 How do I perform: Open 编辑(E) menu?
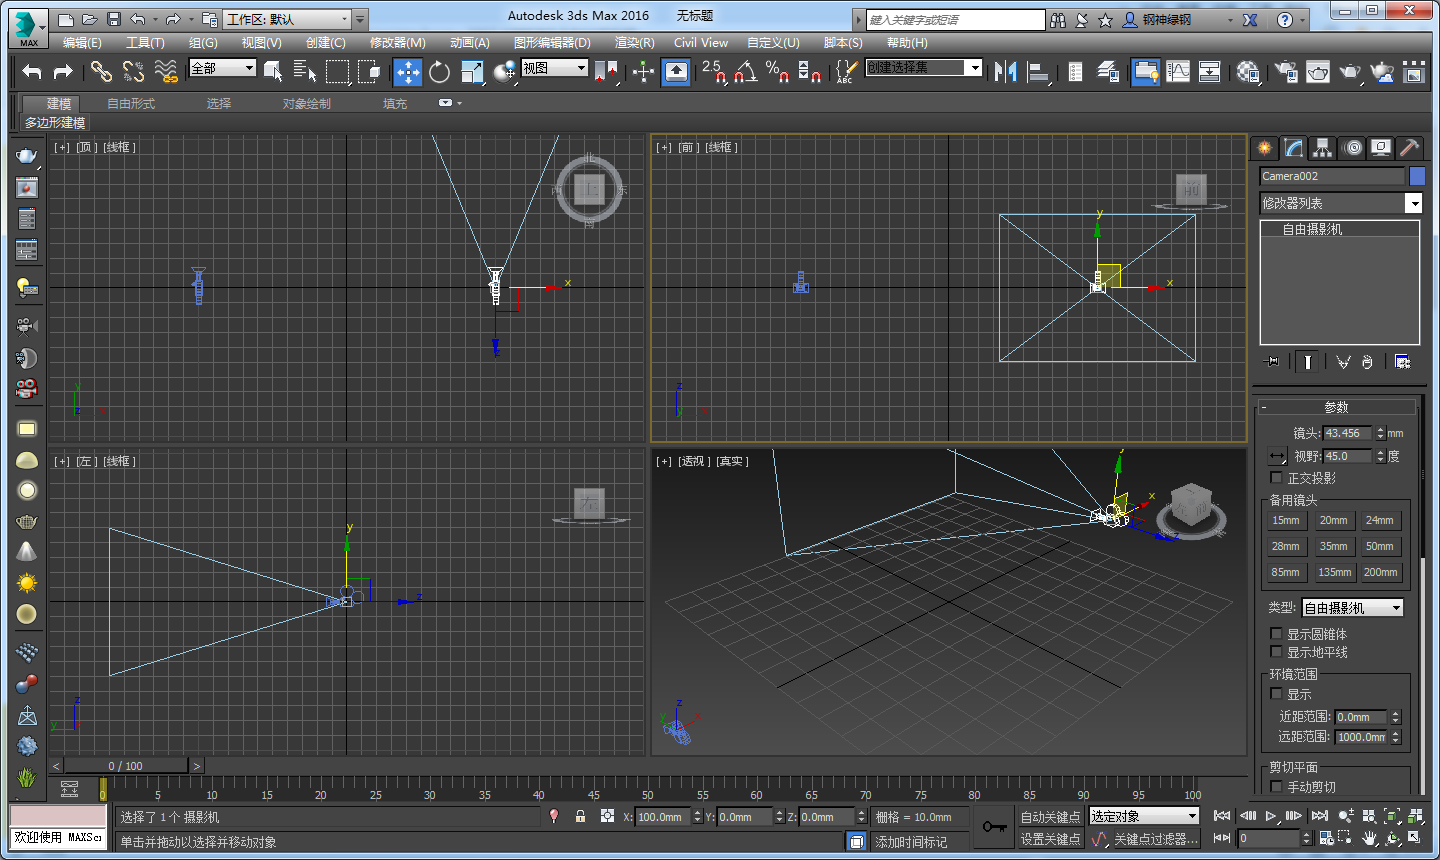point(82,43)
